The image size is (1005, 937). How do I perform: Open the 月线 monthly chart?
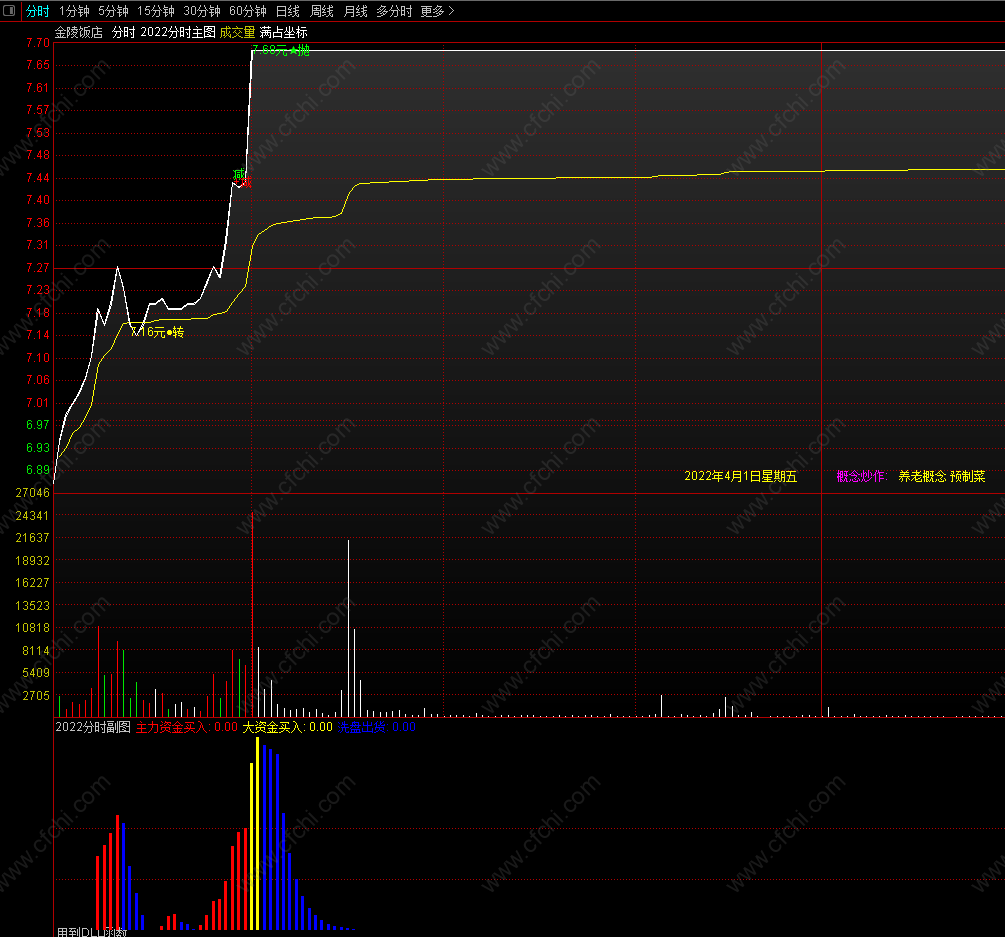point(356,11)
